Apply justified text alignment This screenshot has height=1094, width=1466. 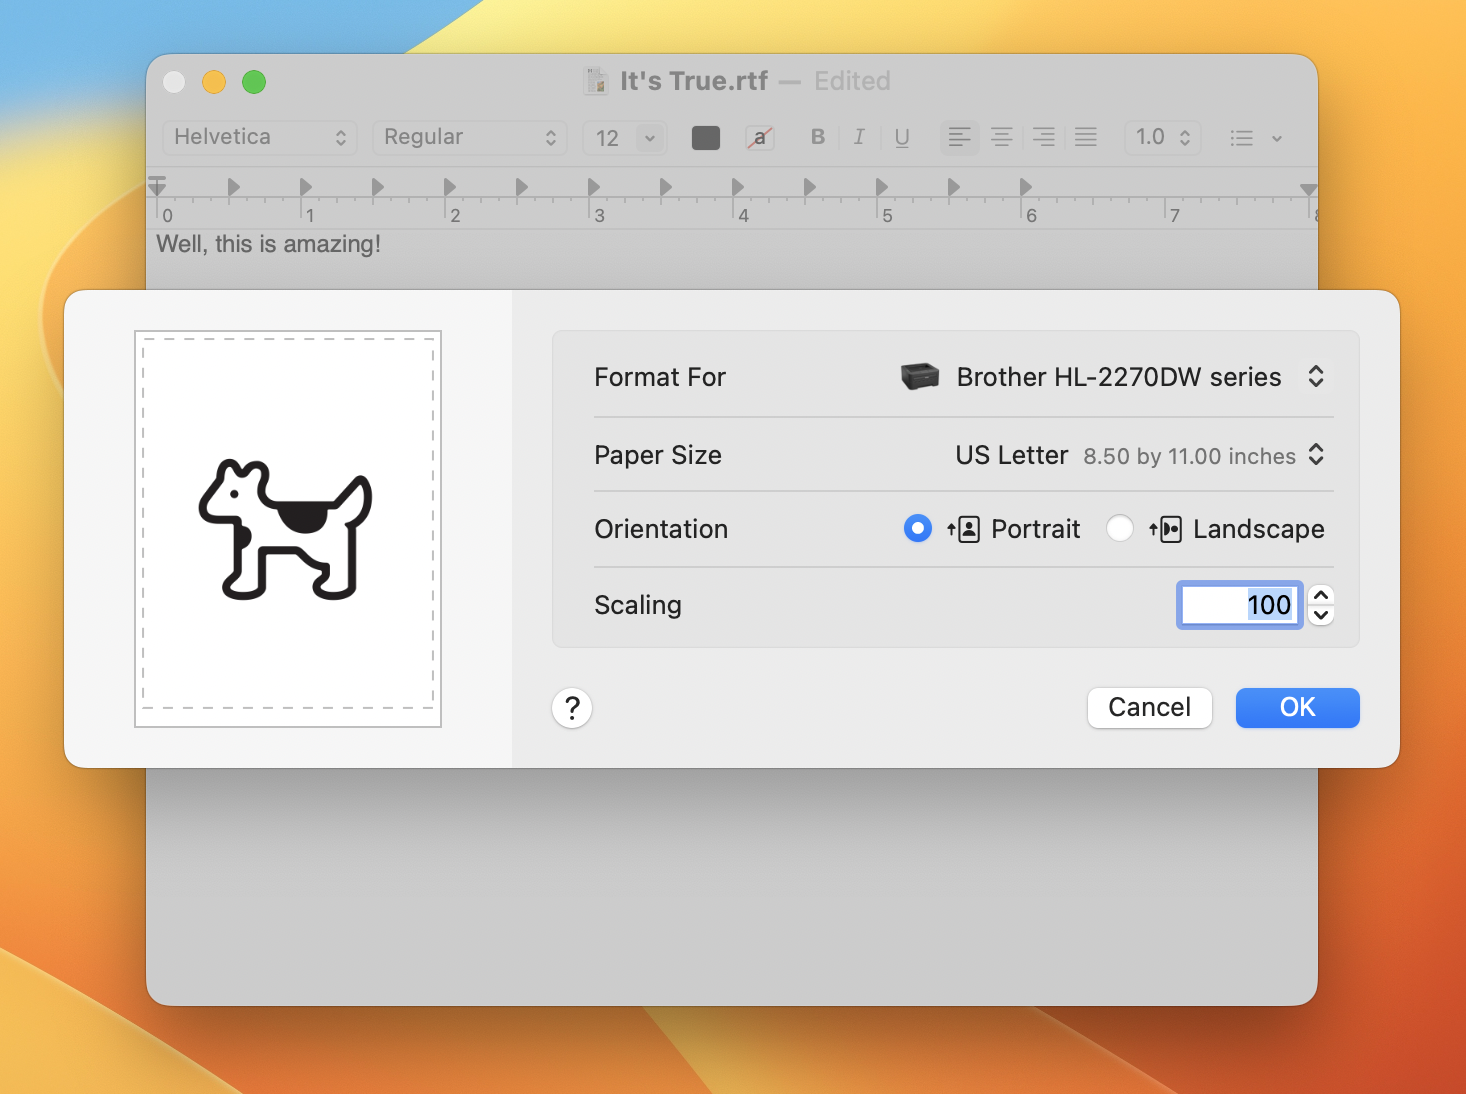1085,137
